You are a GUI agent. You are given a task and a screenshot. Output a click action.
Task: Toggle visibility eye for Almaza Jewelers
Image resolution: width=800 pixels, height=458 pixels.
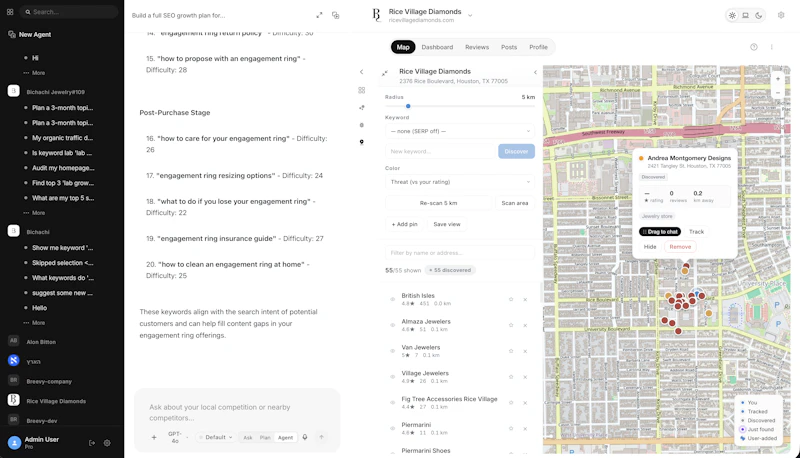coord(392,325)
